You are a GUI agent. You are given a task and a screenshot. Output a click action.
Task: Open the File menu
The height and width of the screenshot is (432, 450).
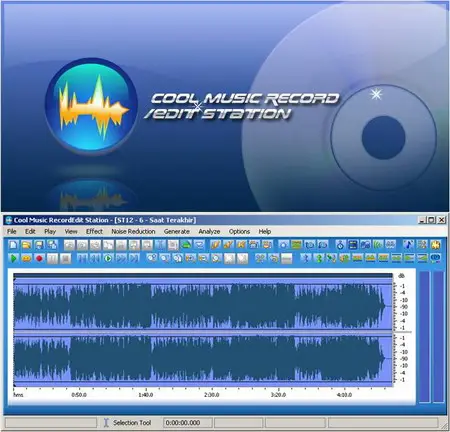click(12, 231)
